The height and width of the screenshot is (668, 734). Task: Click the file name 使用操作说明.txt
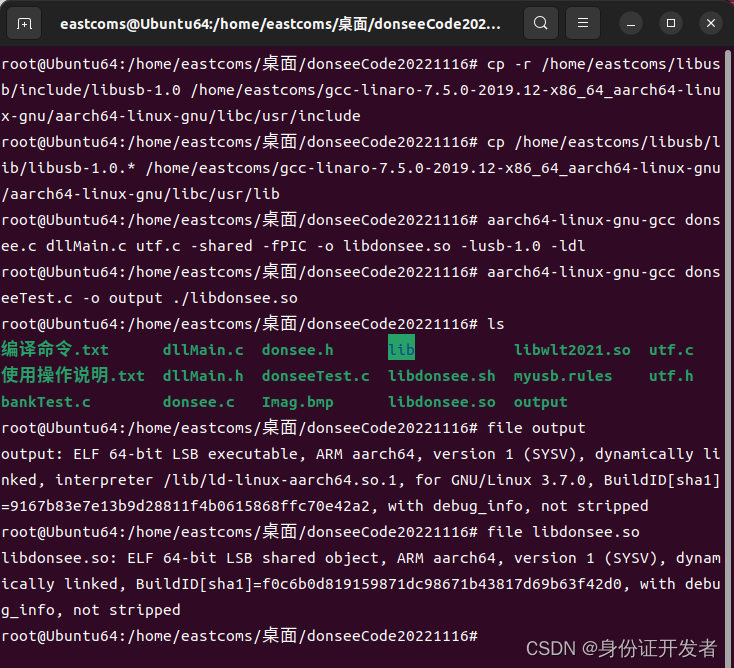[x=73, y=376]
